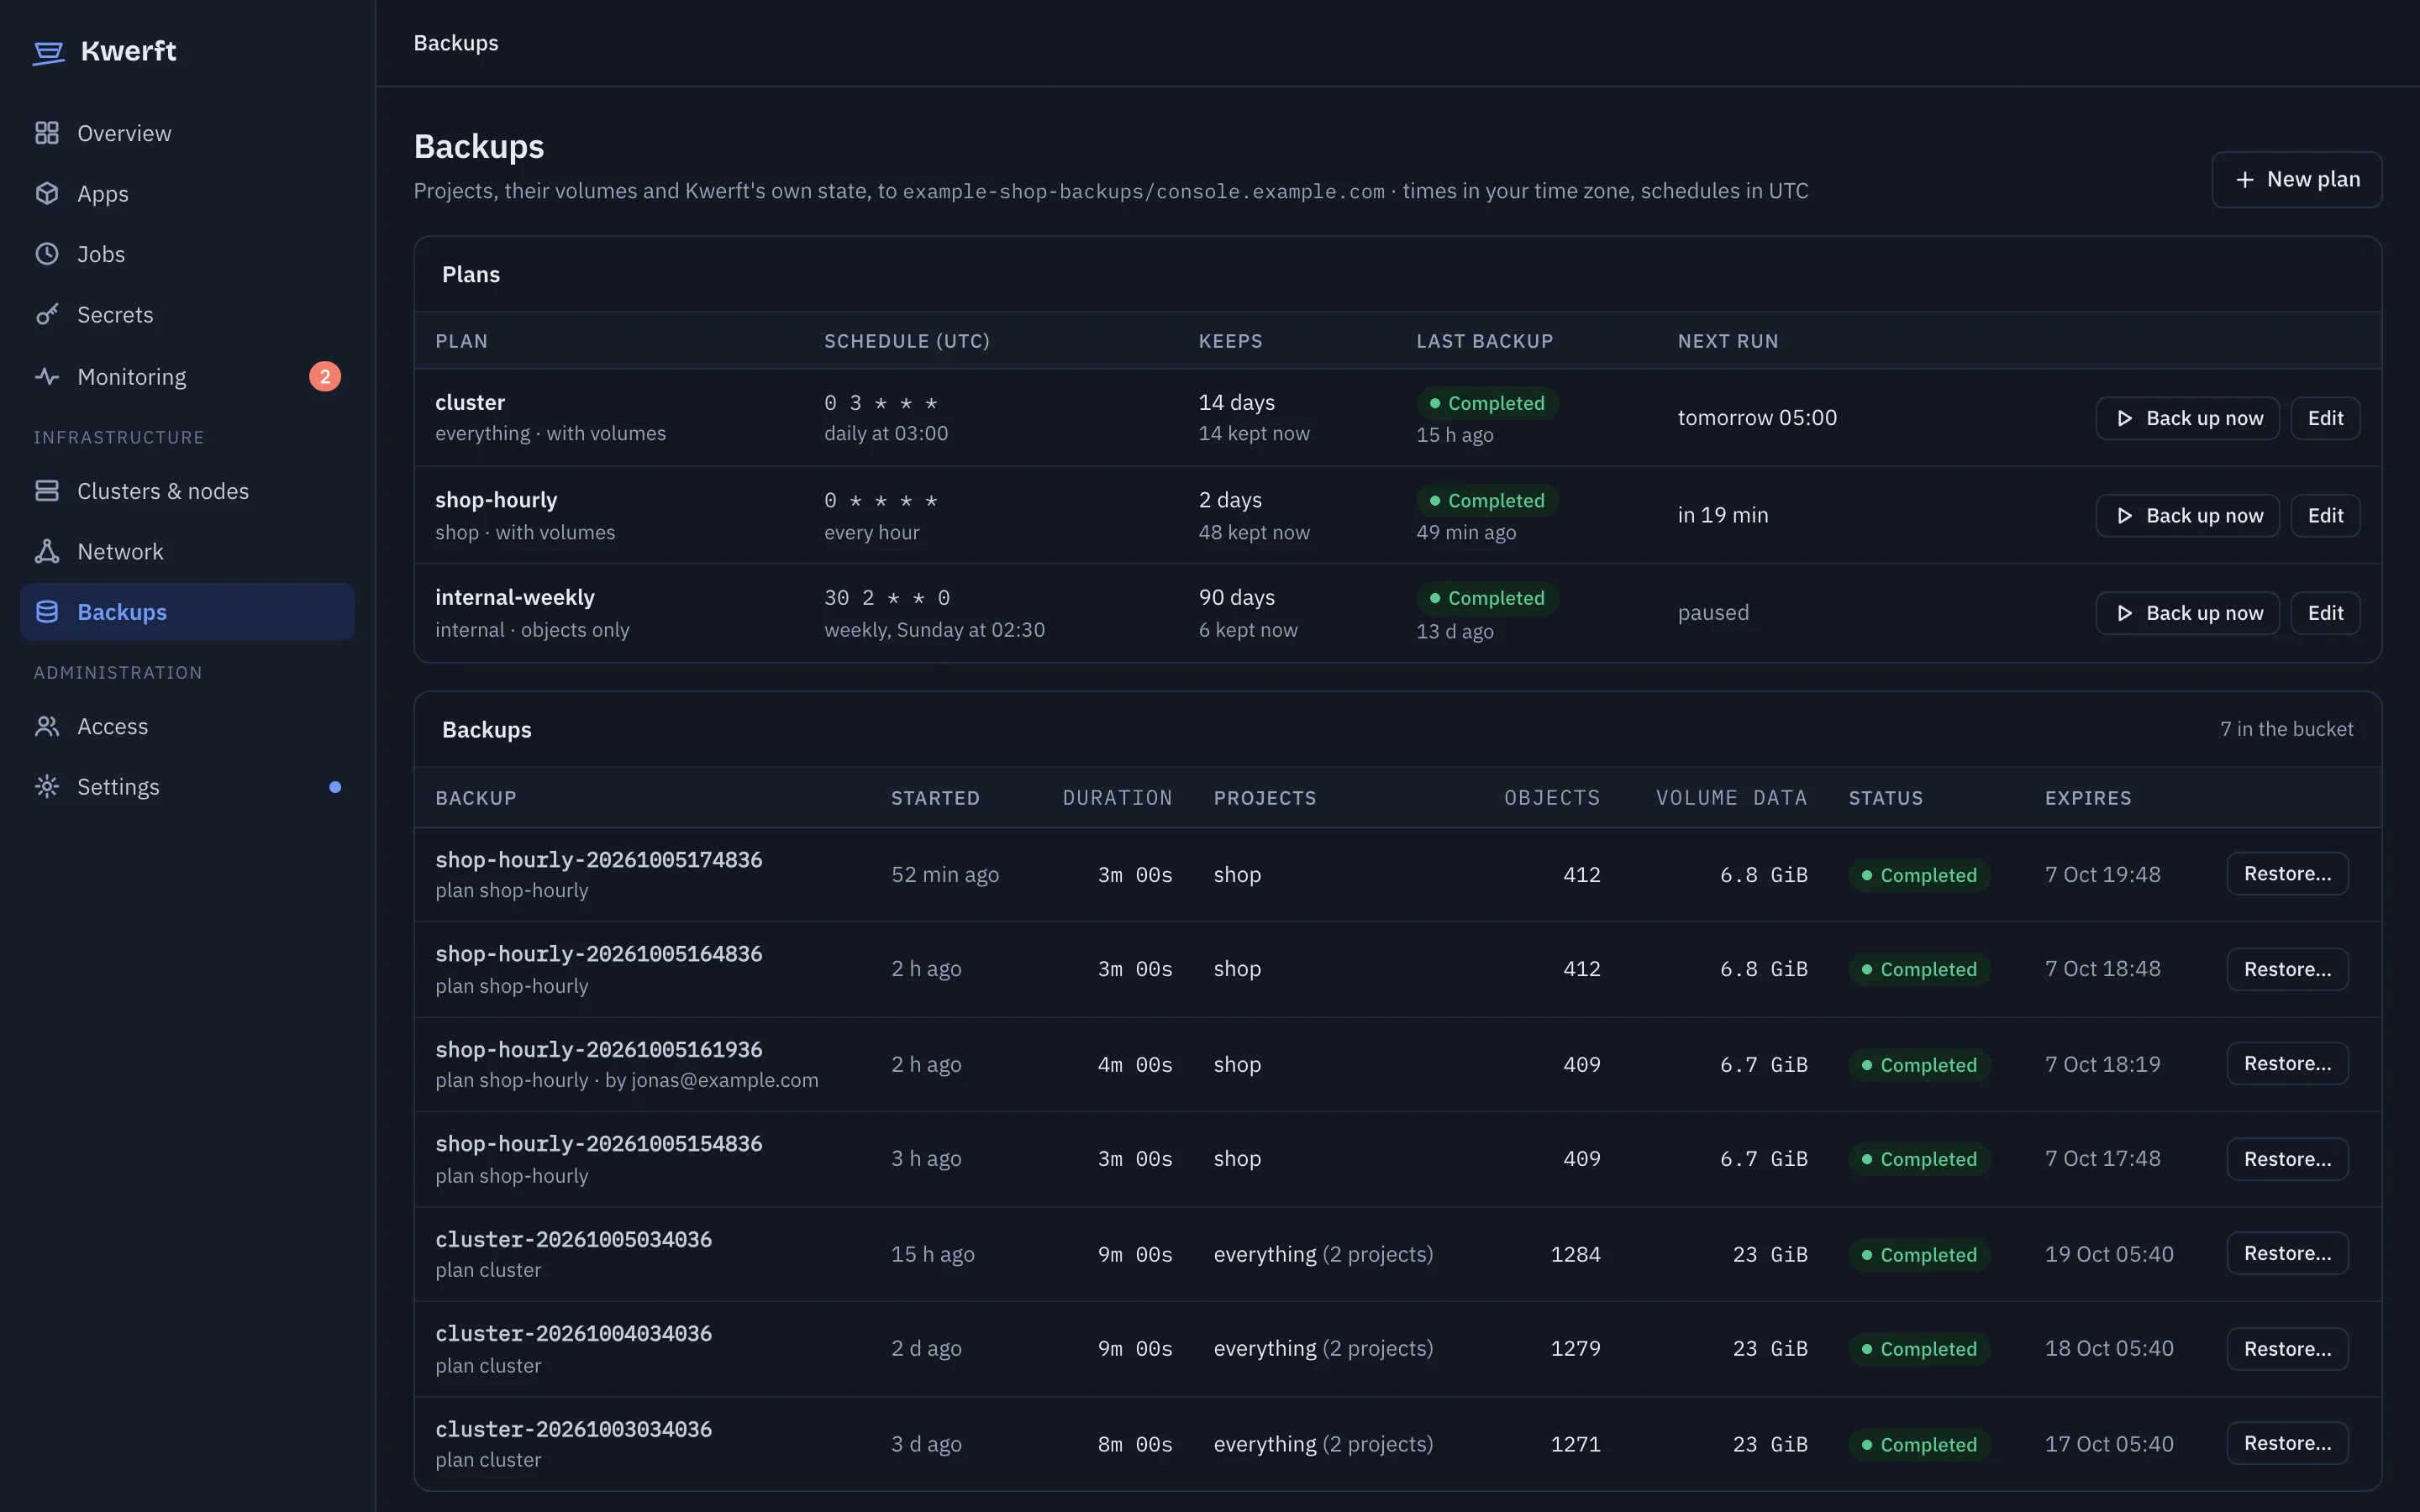The image size is (2420, 1512).
Task: Click the Monitoring pulse icon
Action: point(47,376)
